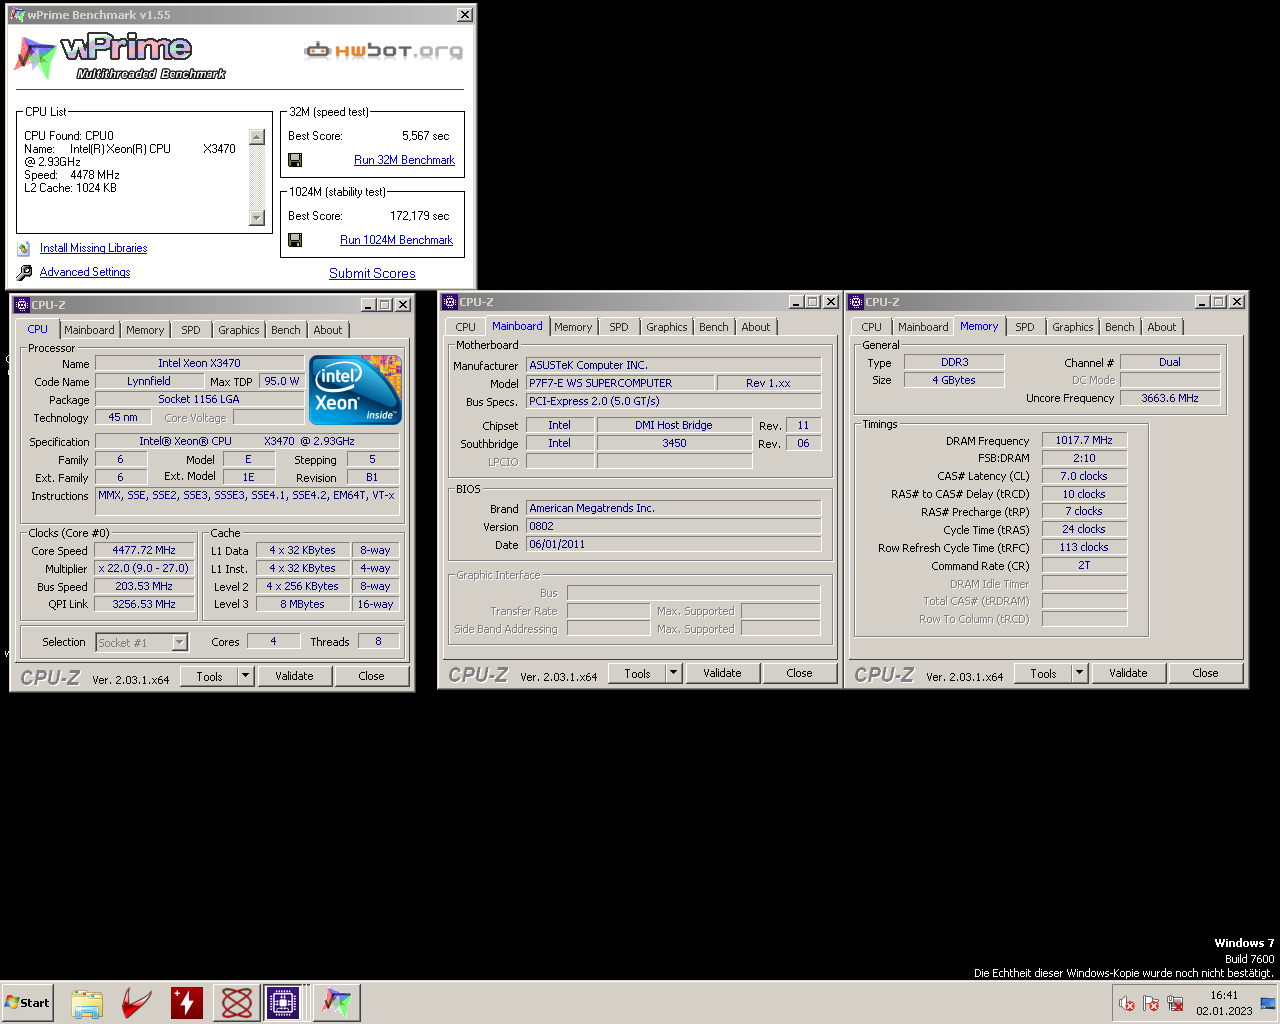Open Bench tab in left CPU-Z window
The width and height of the screenshot is (1280, 1024).
click(x=286, y=330)
